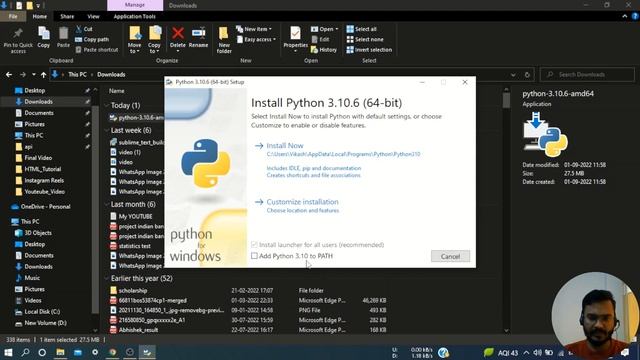The width and height of the screenshot is (640, 360).
Task: Sort by the Name column header
Action: 117,91
